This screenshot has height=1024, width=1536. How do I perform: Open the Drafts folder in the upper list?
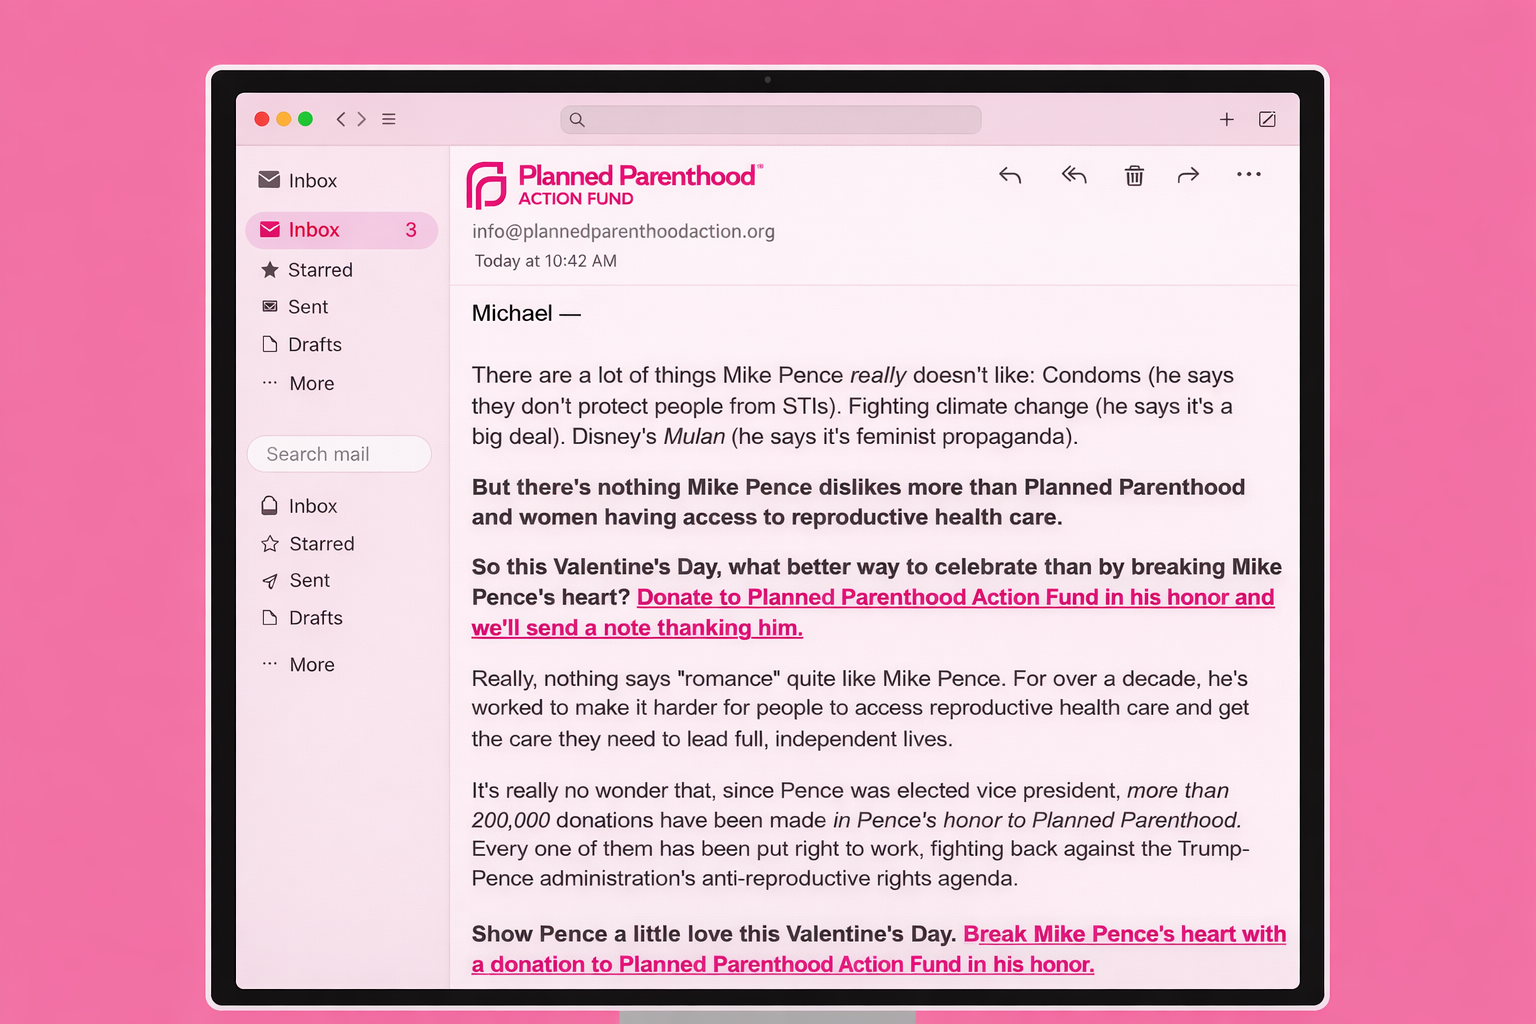tap(315, 345)
